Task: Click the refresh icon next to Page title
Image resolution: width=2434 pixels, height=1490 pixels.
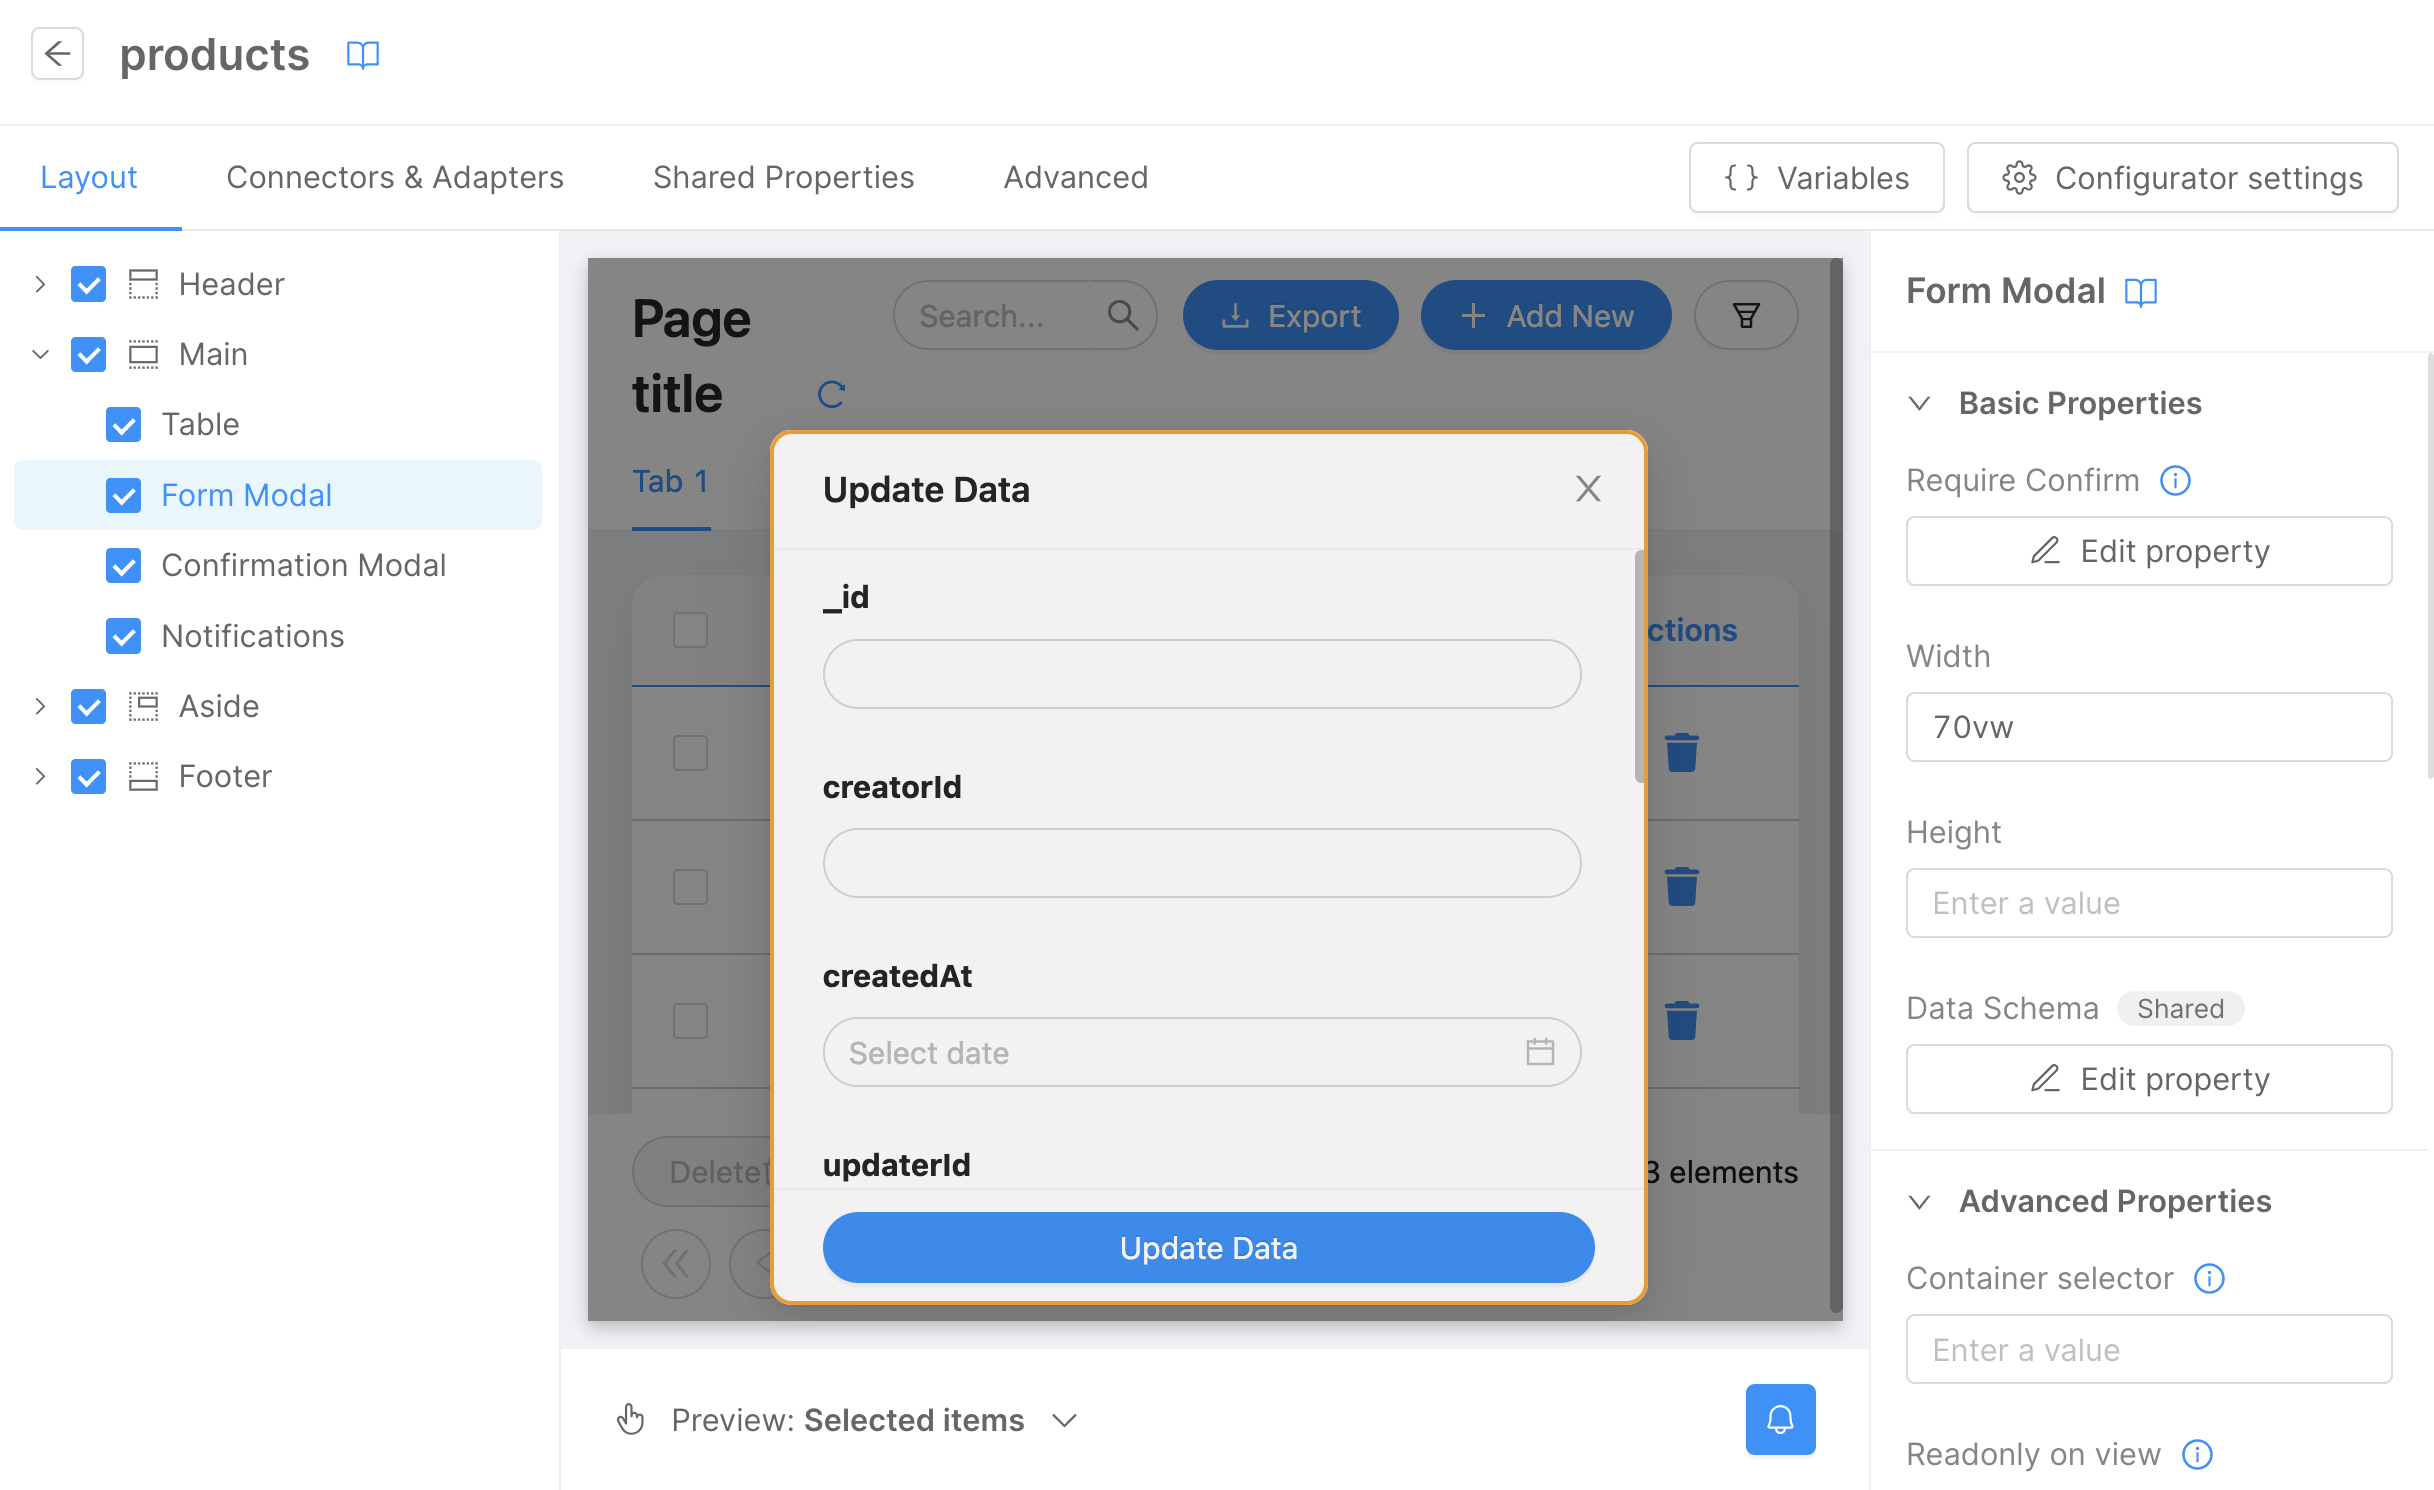Action: 831,393
